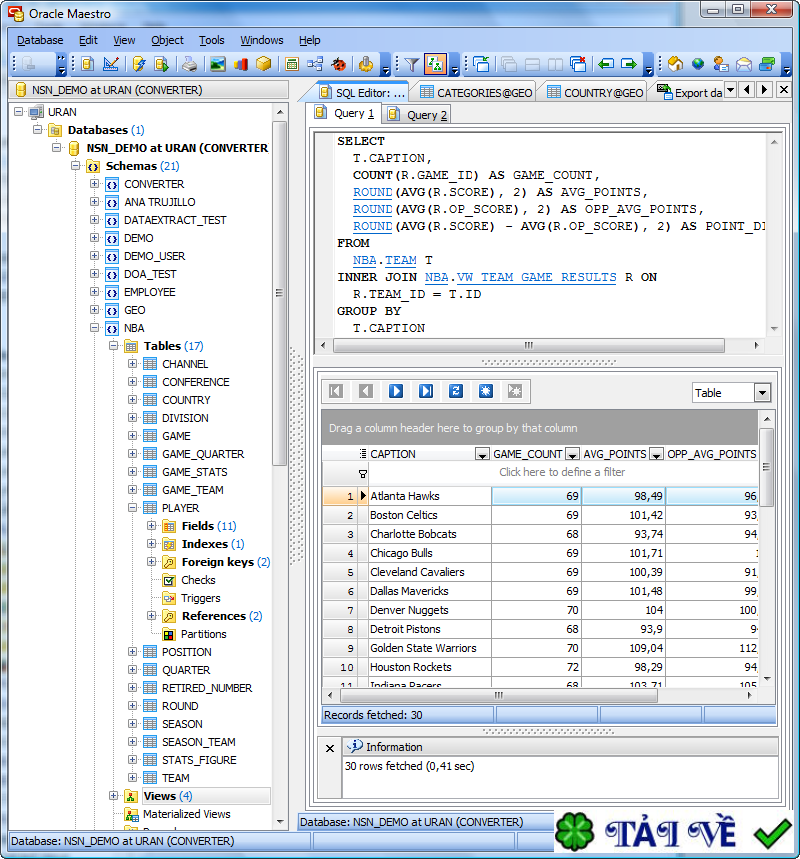
Task: Click the printer icon in the toolbar
Action: [189, 64]
